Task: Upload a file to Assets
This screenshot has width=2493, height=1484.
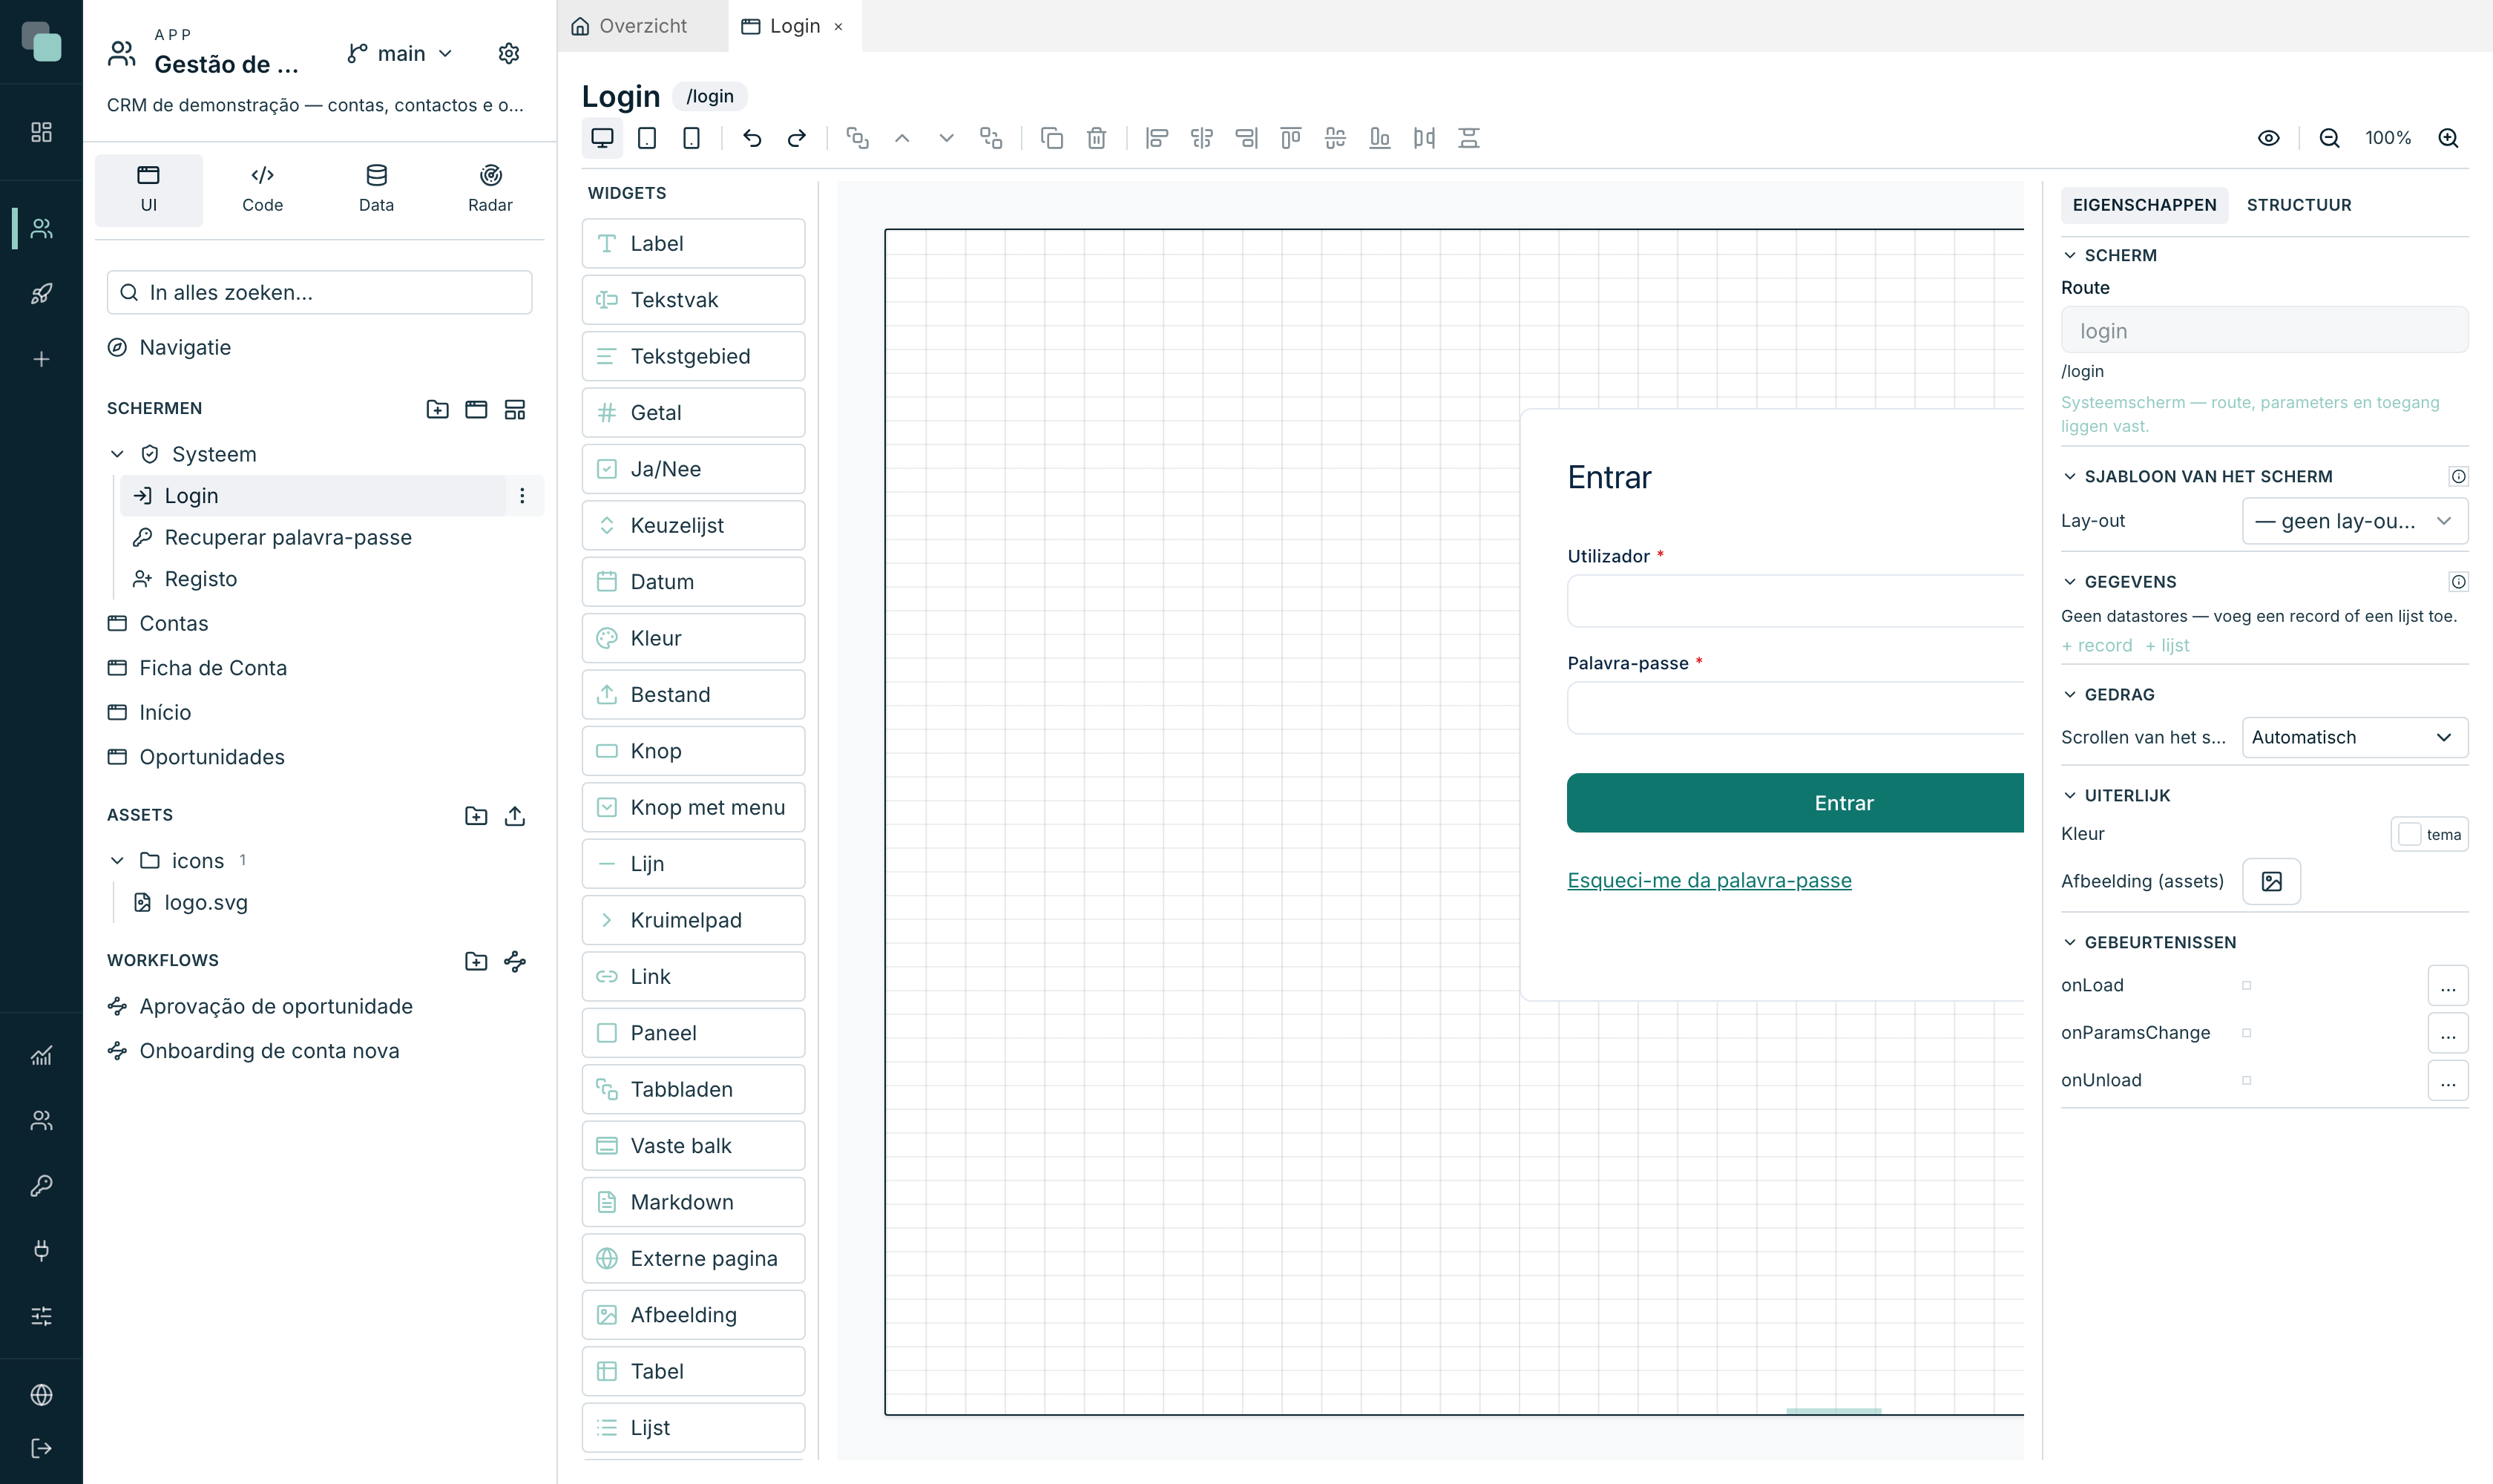Action: pyautogui.click(x=515, y=816)
